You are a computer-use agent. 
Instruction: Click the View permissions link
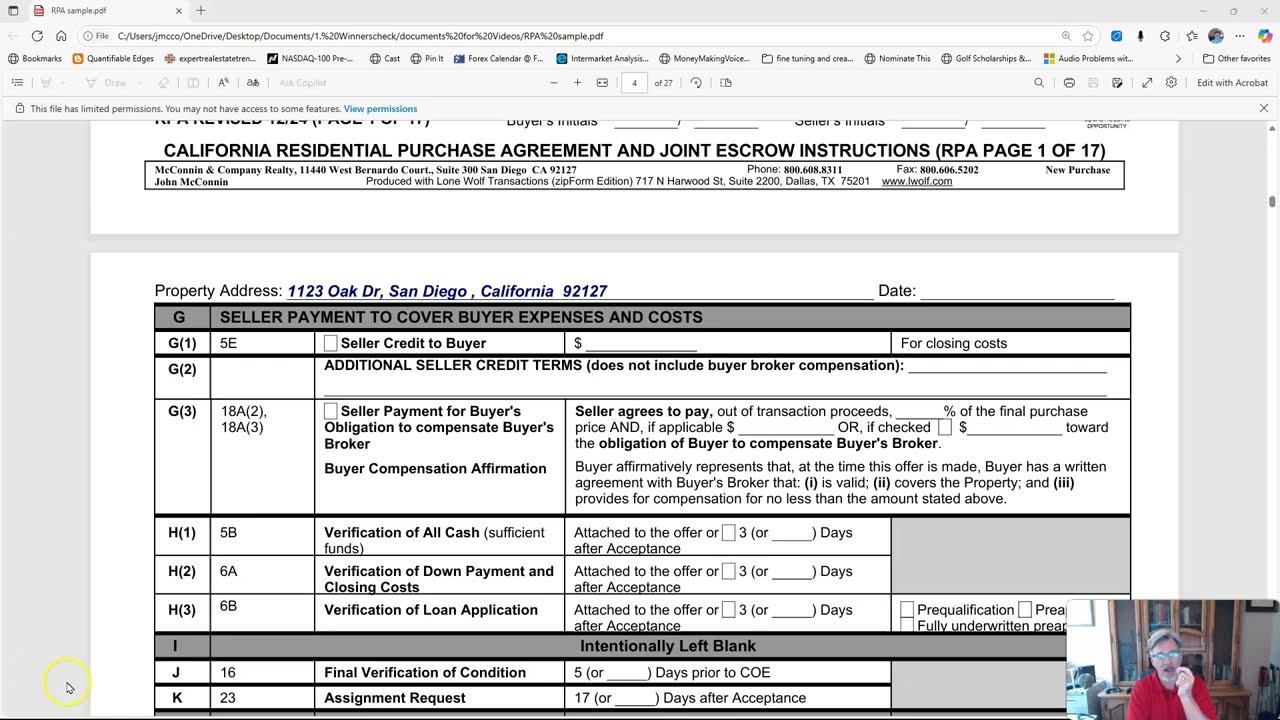pyautogui.click(x=380, y=109)
